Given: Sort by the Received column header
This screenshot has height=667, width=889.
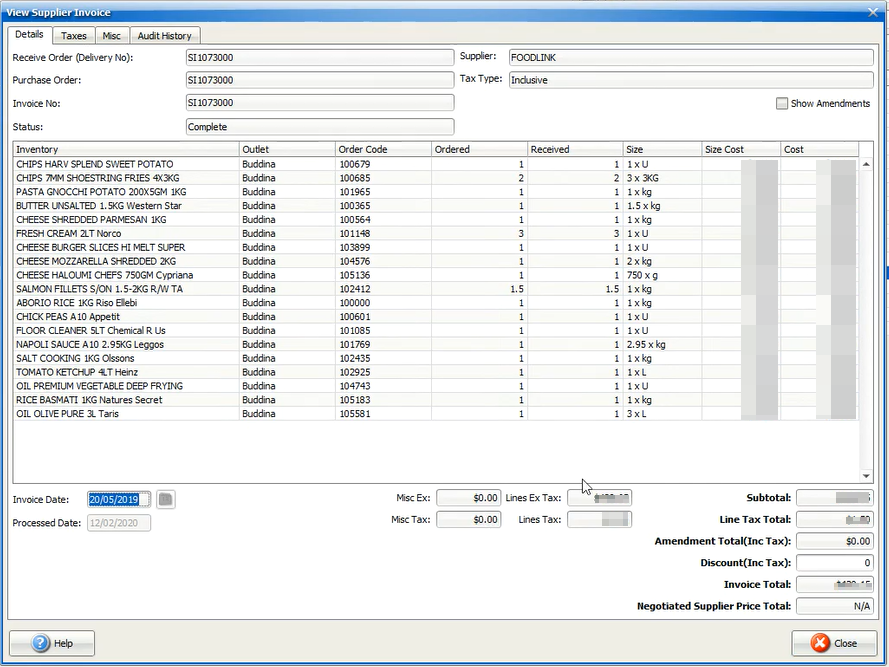Looking at the screenshot, I should [x=575, y=149].
